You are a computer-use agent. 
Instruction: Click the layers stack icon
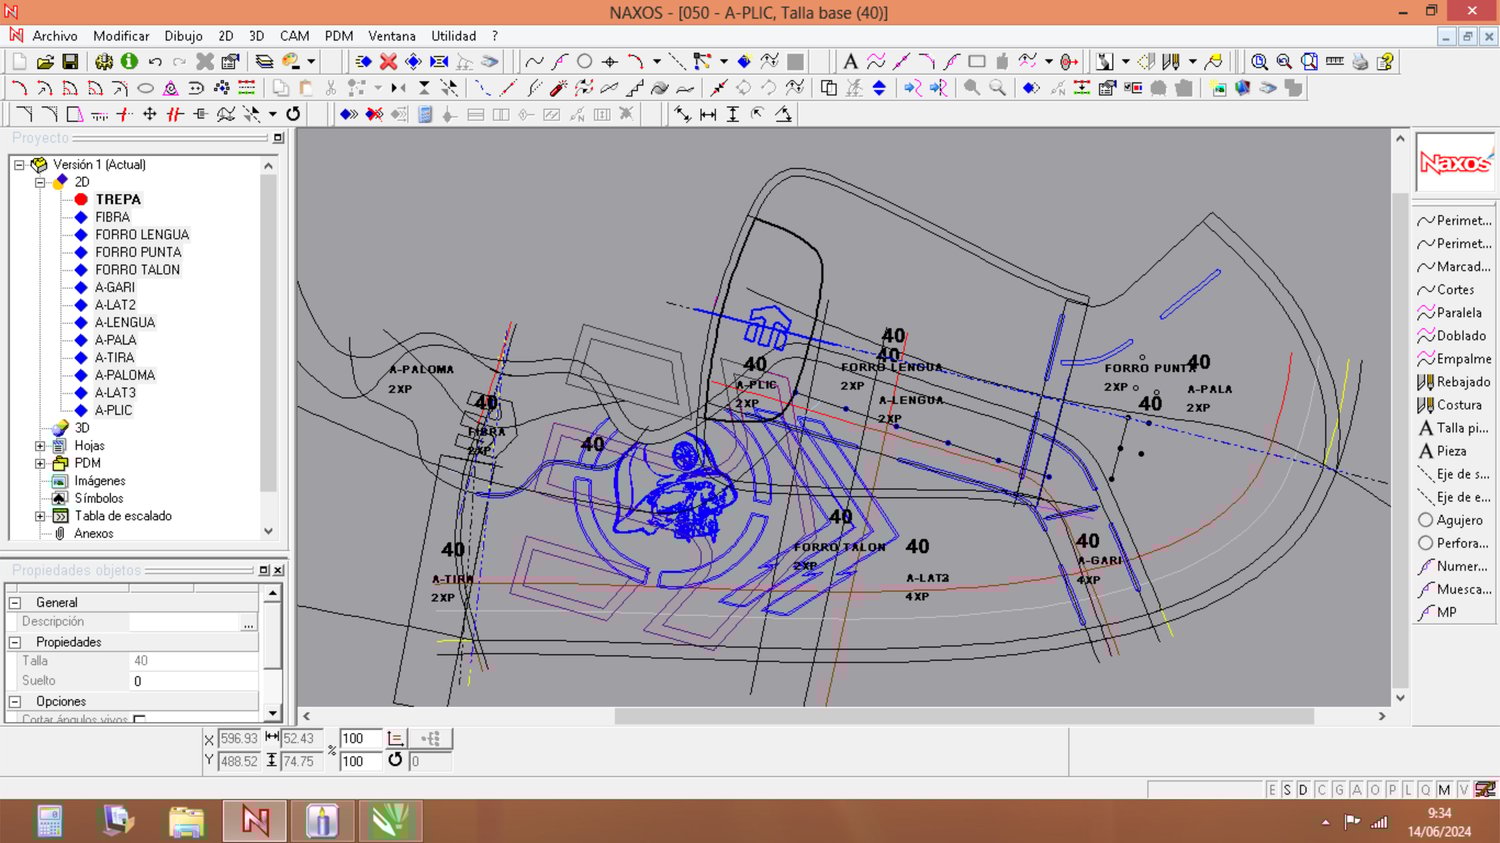(x=264, y=62)
